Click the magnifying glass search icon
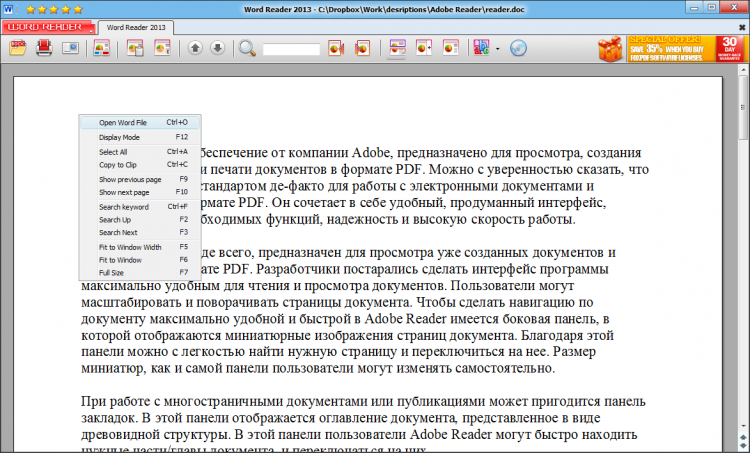The width and height of the screenshot is (750, 453). [247, 48]
